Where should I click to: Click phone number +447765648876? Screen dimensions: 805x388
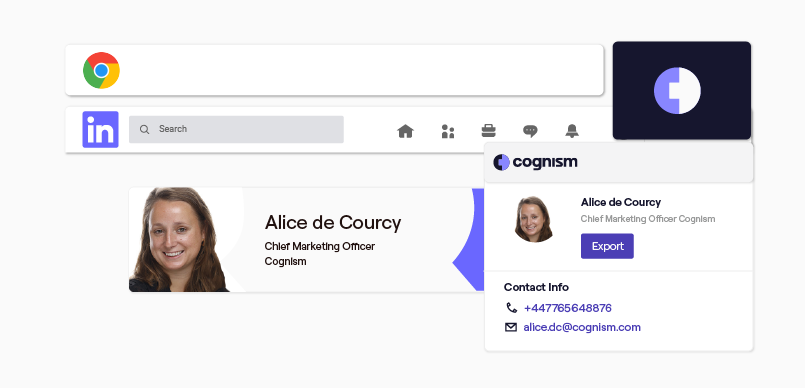point(567,308)
